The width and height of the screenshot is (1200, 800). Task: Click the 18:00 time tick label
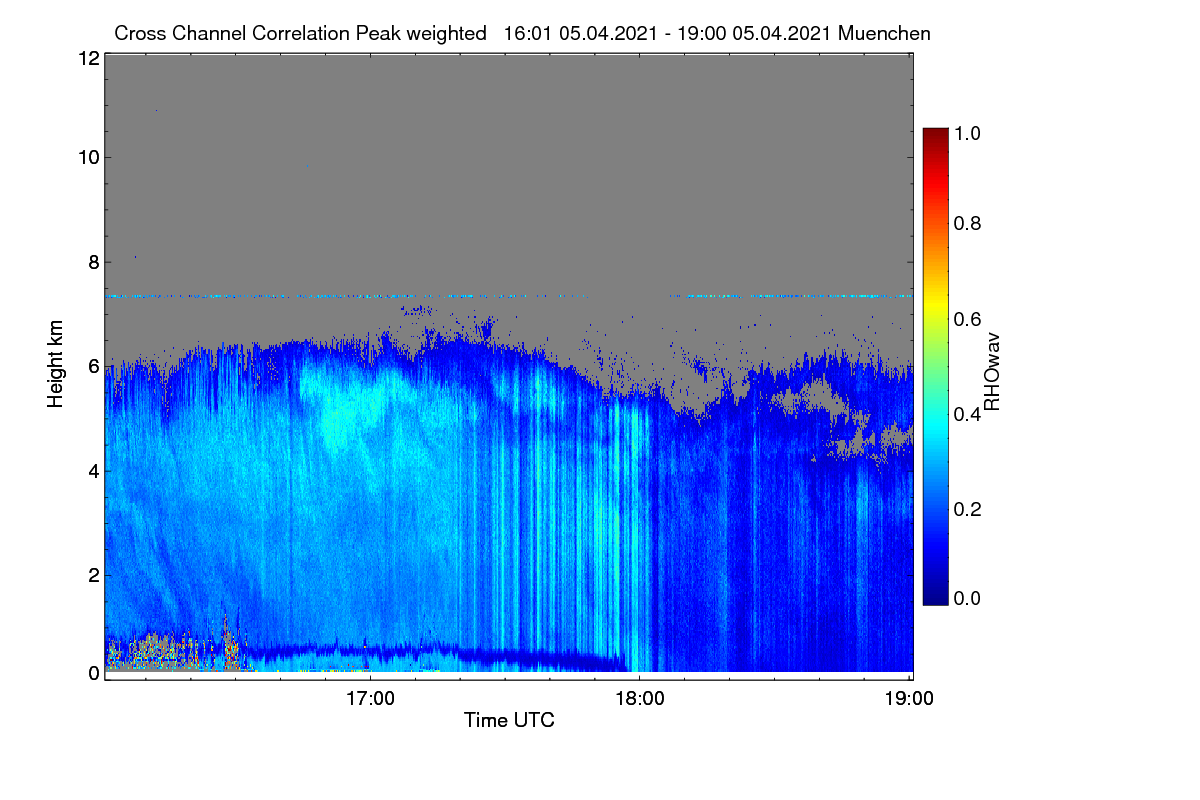(x=639, y=698)
